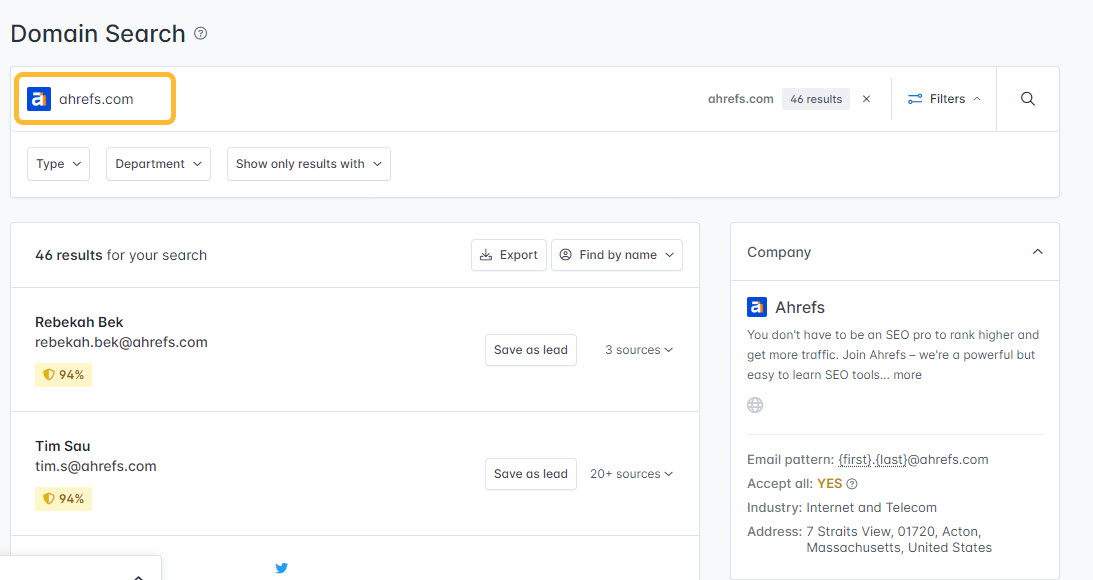Click the Ahrefs logo in the Company panel
The height and width of the screenshot is (580, 1093).
[x=756, y=307]
